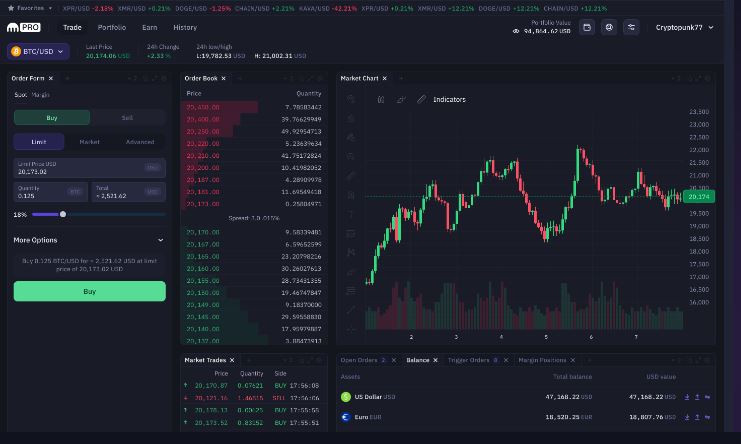Click the Favorites star icon
The image size is (741, 444).
[11, 8]
